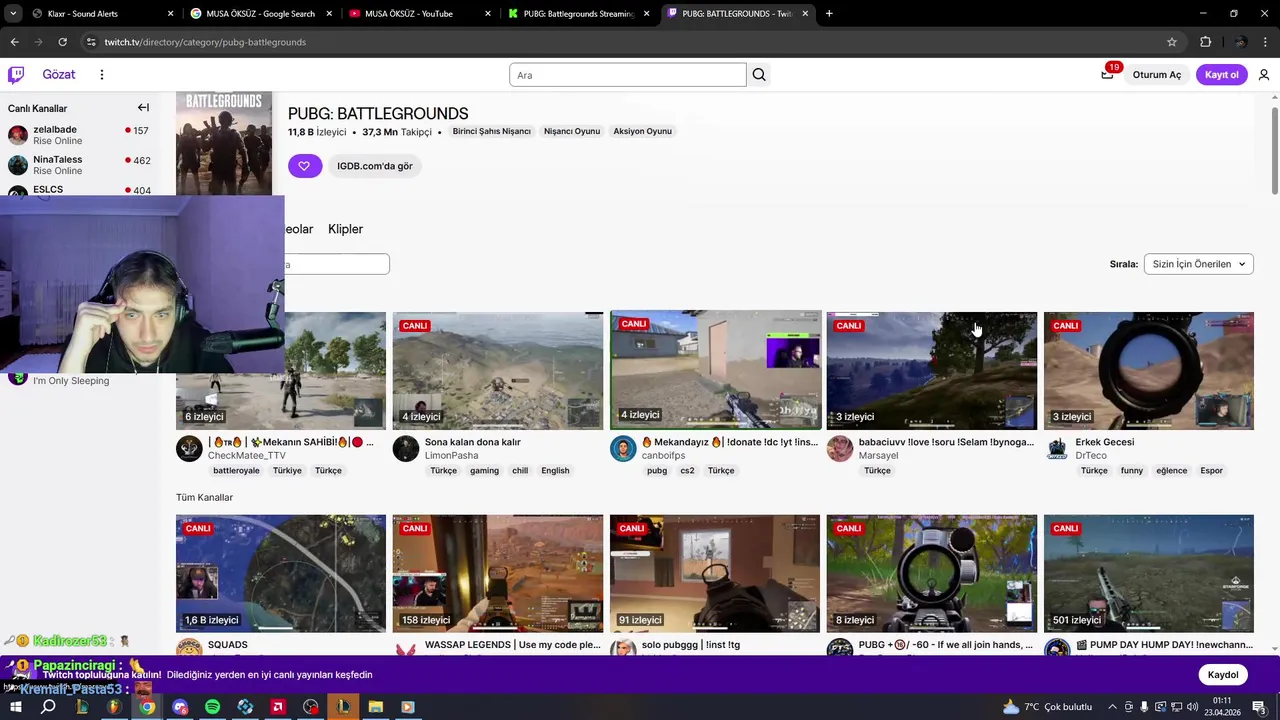This screenshot has width=1280, height=720.
Task: Follow PUBG category with the heart button
Action: [x=305, y=166]
